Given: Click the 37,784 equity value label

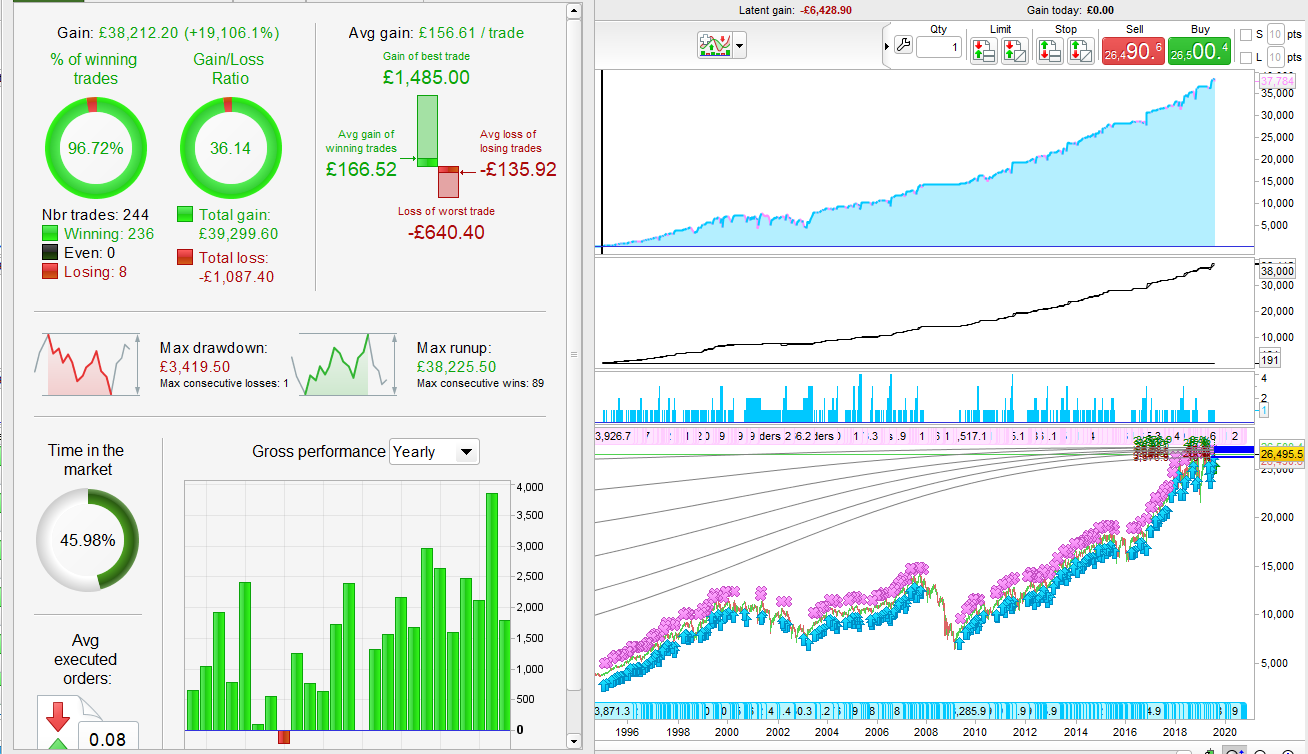Looking at the screenshot, I should point(1278,81).
